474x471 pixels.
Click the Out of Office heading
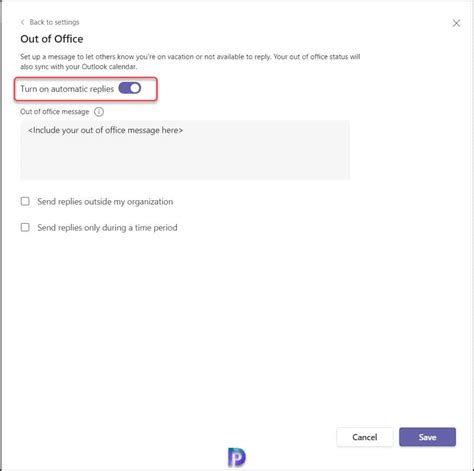tap(52, 39)
